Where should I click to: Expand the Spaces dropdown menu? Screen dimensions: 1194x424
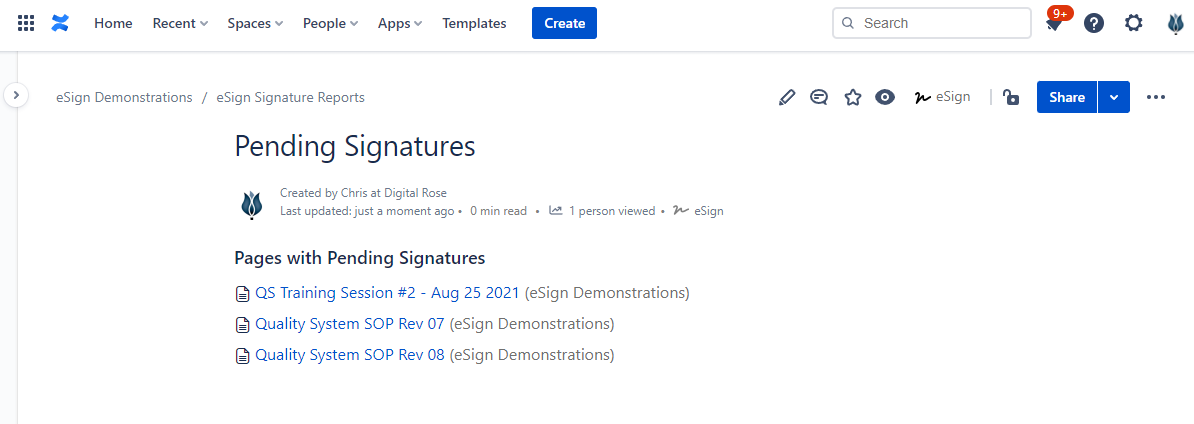point(255,23)
